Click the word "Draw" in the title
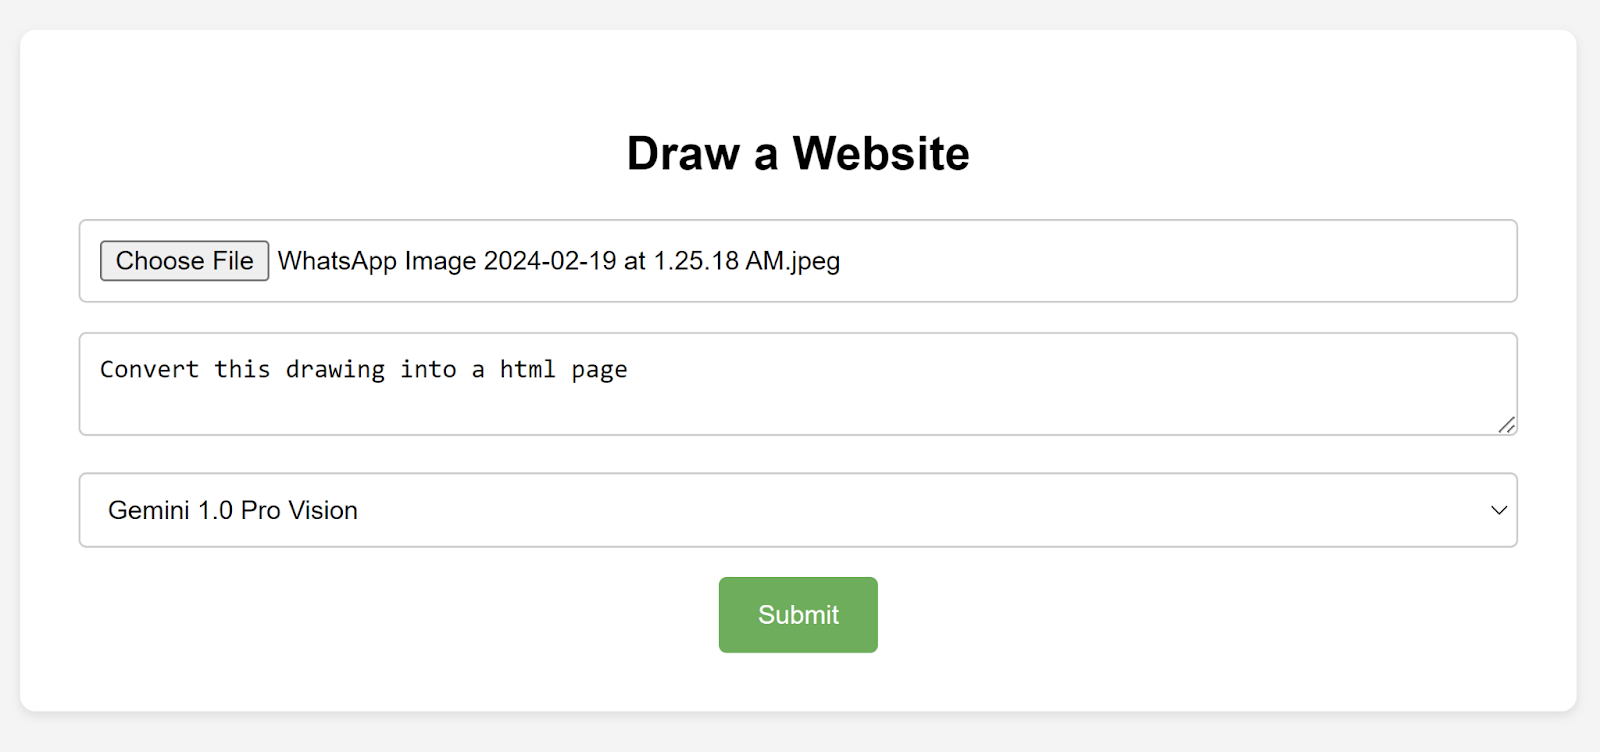This screenshot has width=1600, height=752. point(683,154)
